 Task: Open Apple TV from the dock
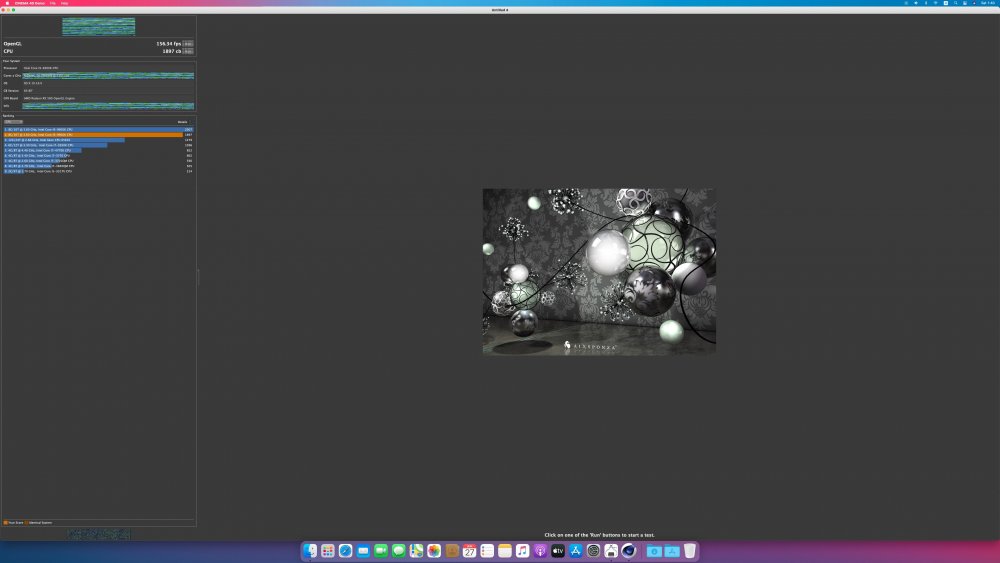[558, 551]
